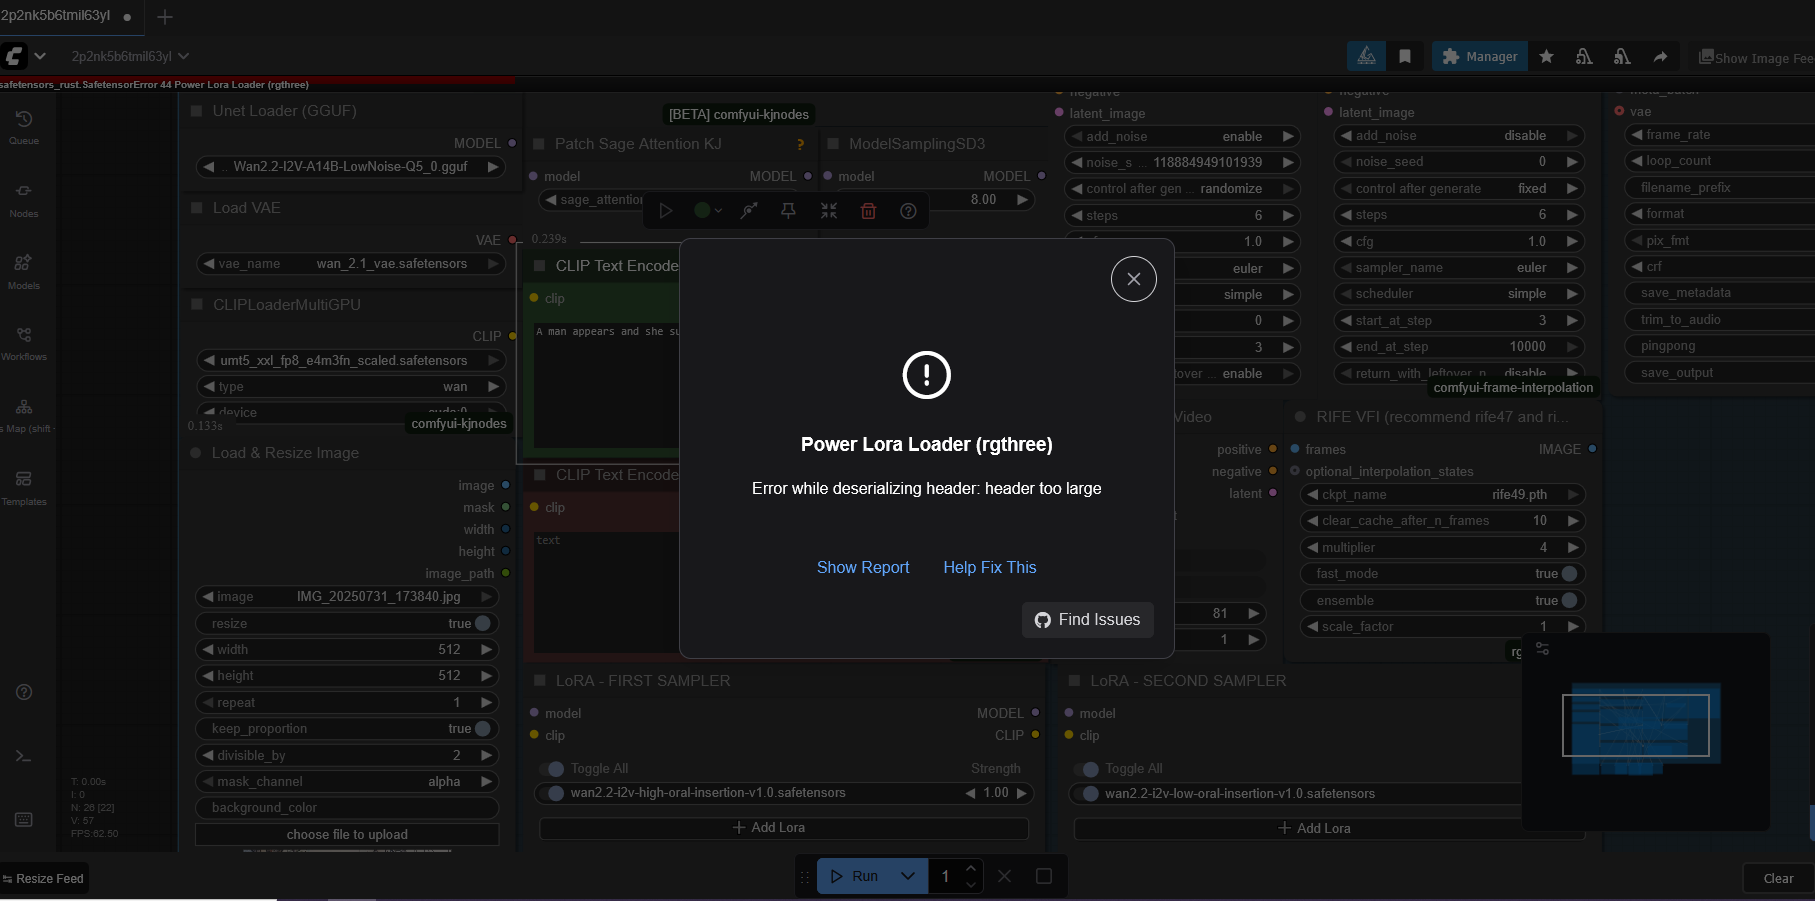This screenshot has width=1815, height=901.
Task: Open the ComfyUI Manager
Action: point(1480,57)
